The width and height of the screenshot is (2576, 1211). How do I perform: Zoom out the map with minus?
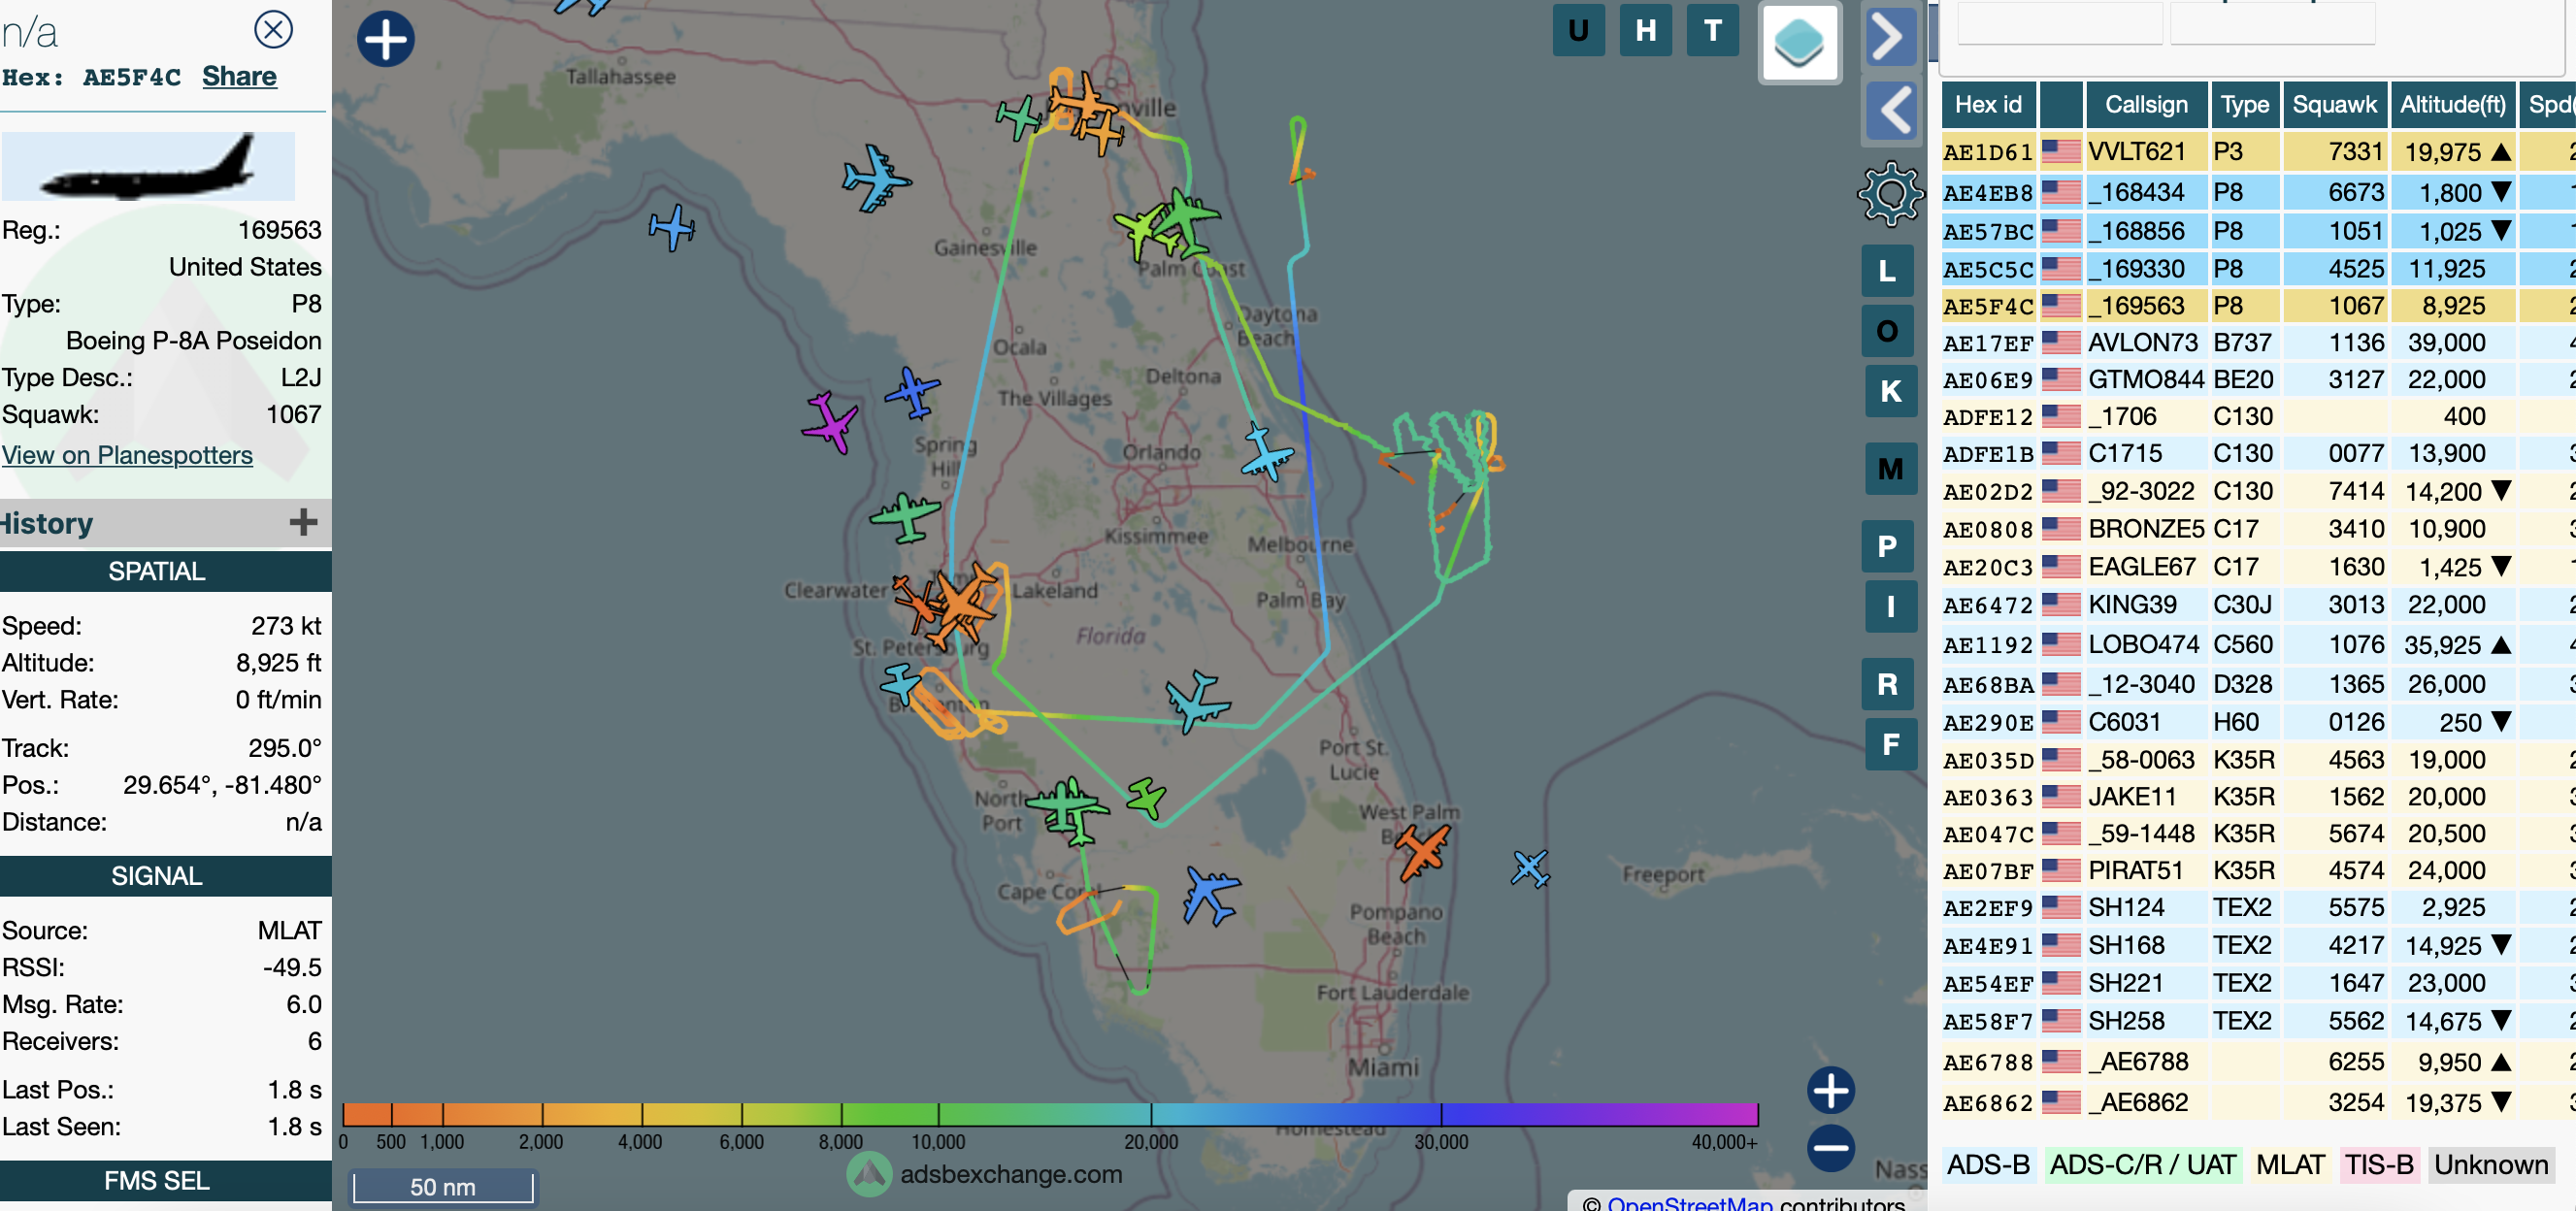[x=1831, y=1148]
